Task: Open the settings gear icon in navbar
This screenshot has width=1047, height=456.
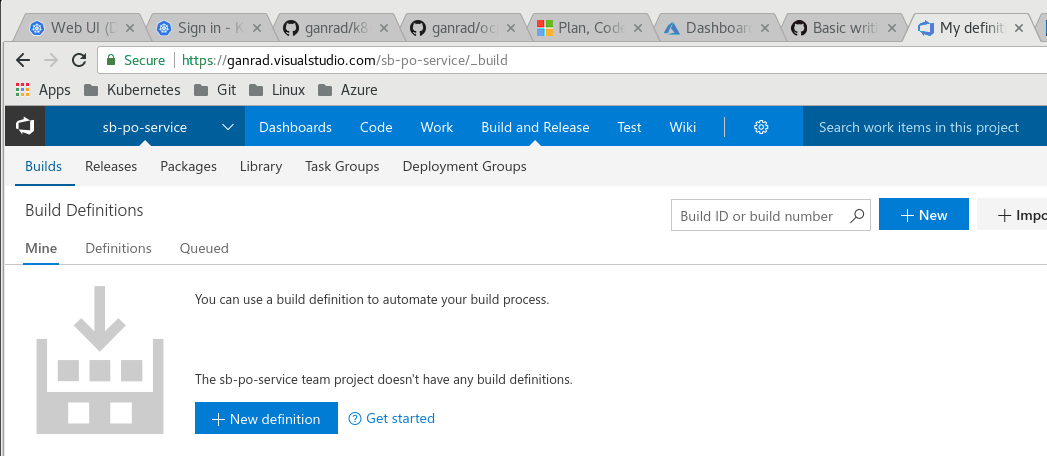Action: pyautogui.click(x=761, y=127)
